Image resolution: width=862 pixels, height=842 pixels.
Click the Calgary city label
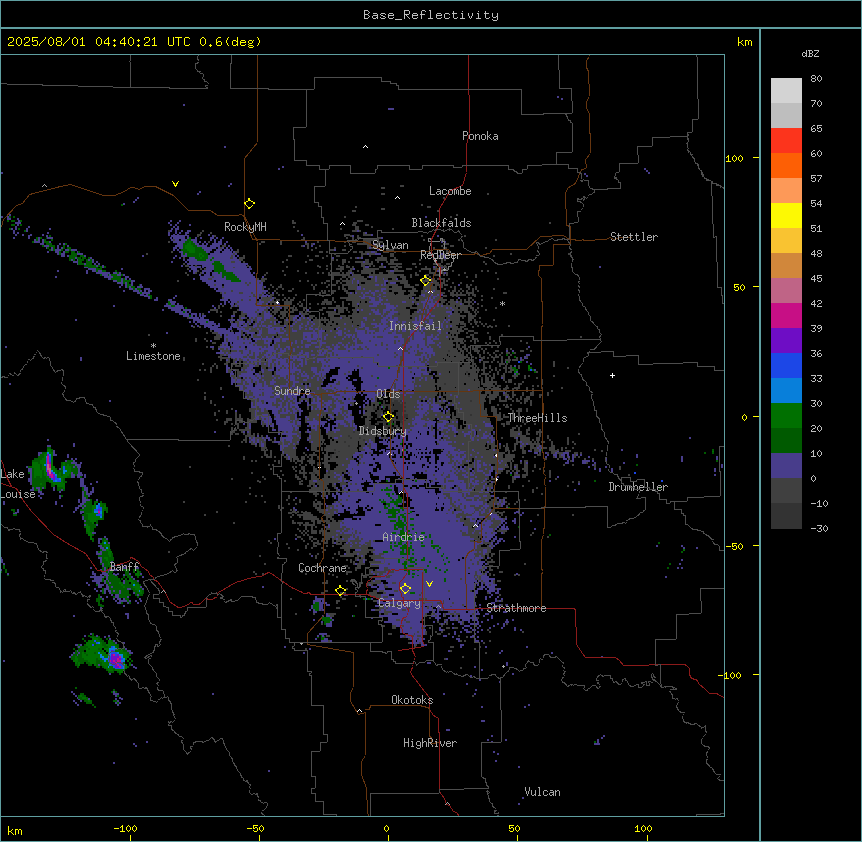coord(399,603)
